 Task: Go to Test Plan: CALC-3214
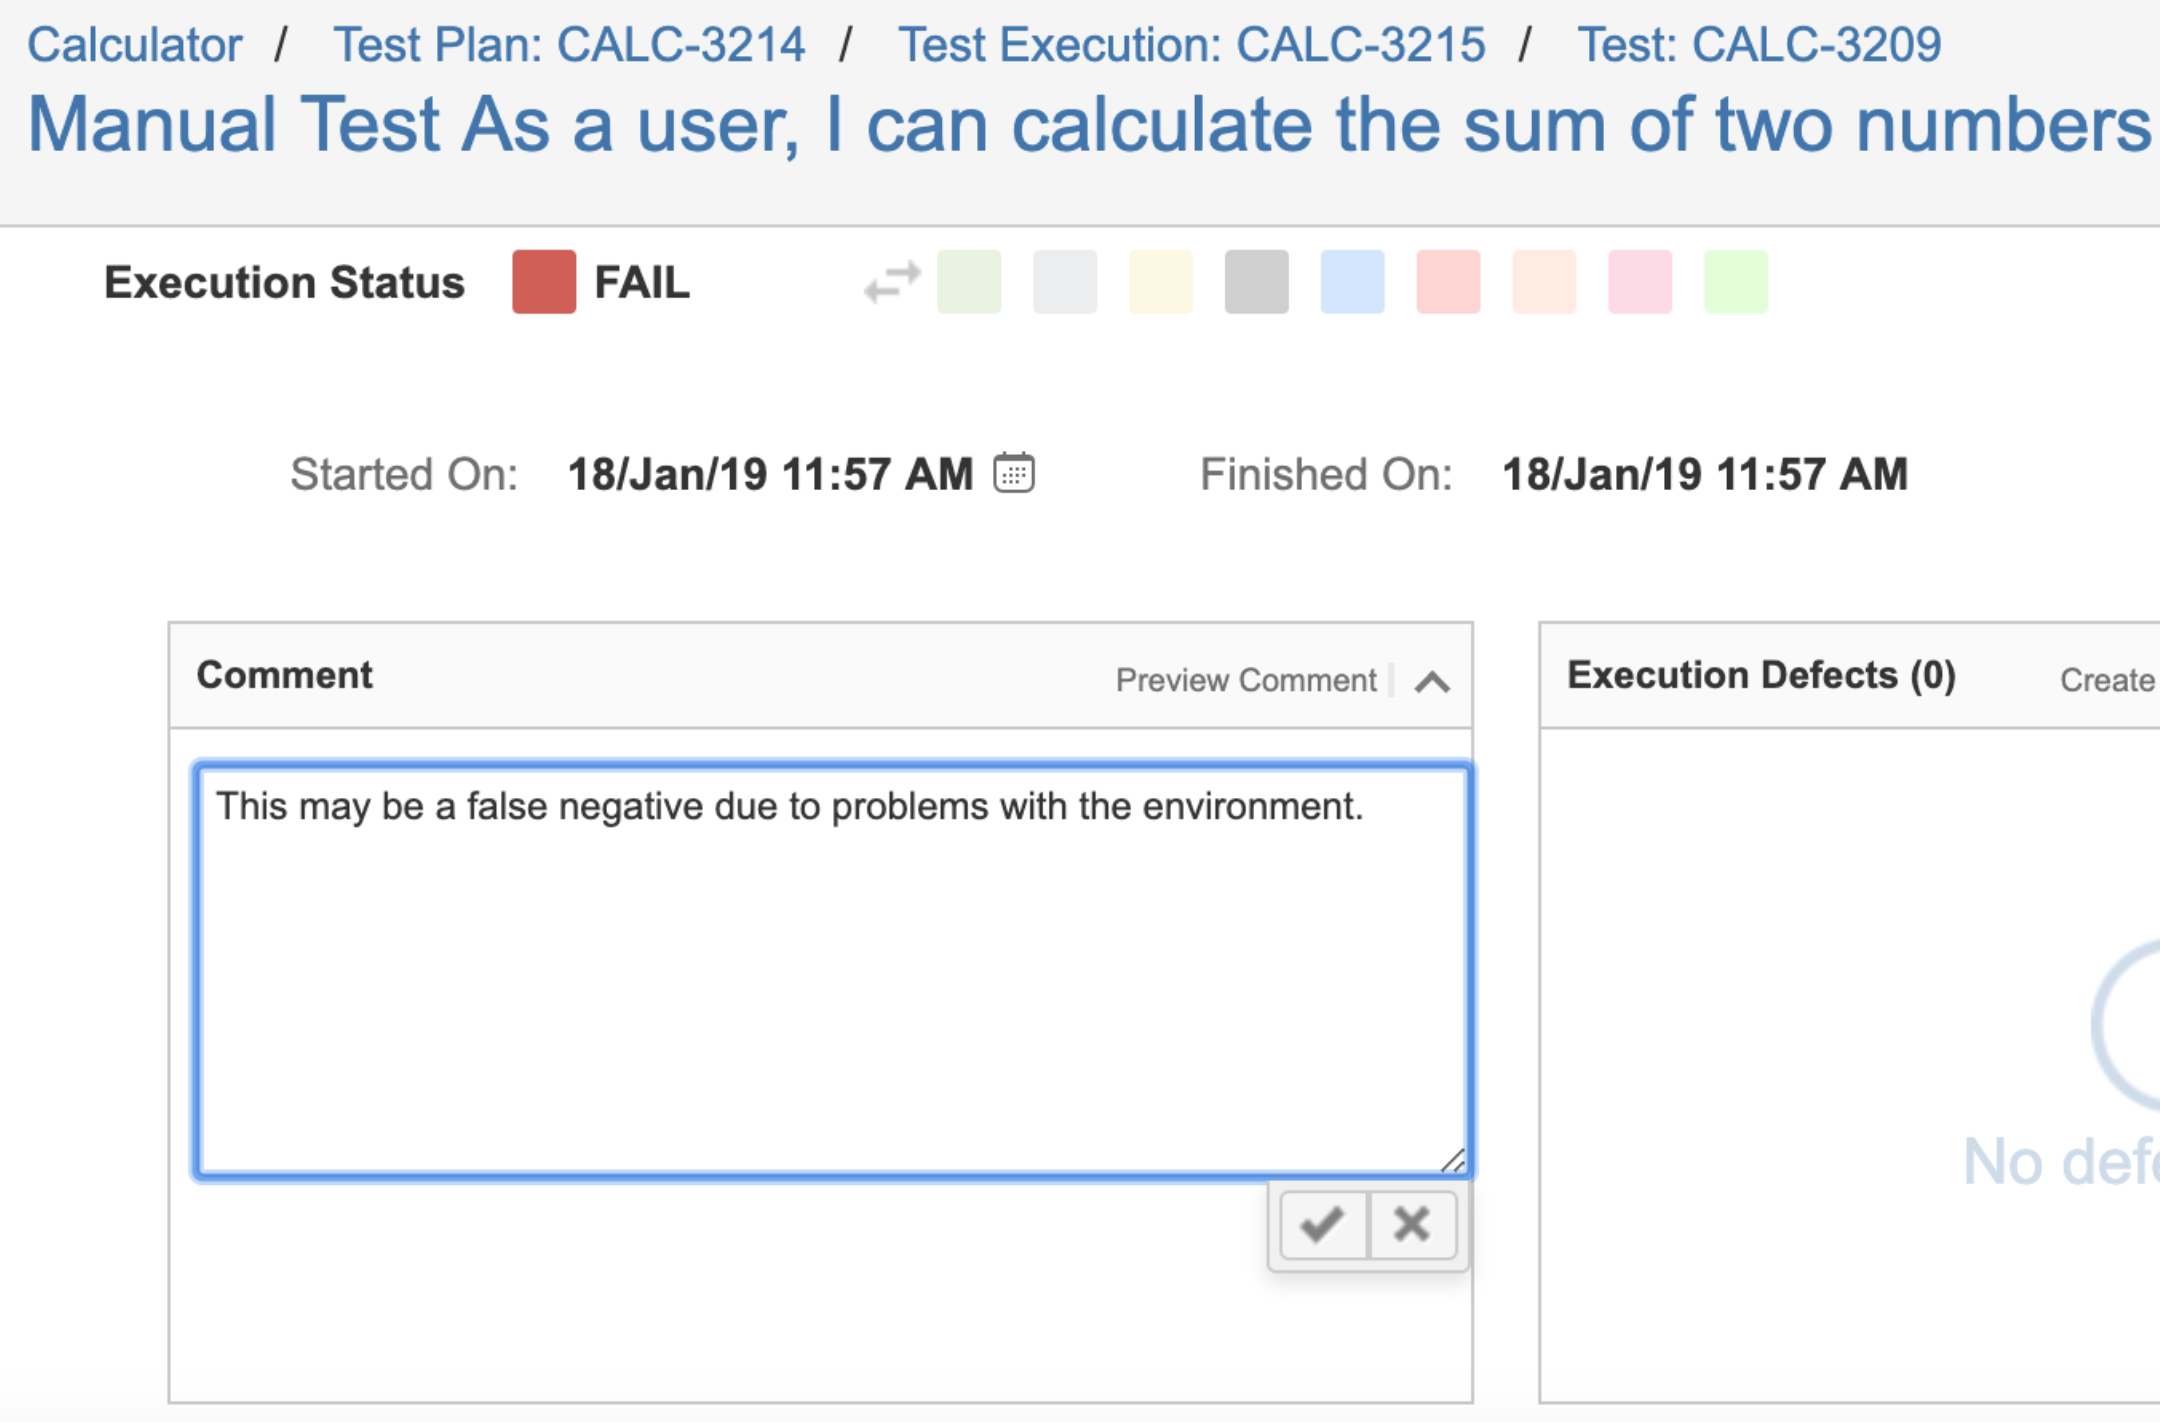pyautogui.click(x=569, y=45)
